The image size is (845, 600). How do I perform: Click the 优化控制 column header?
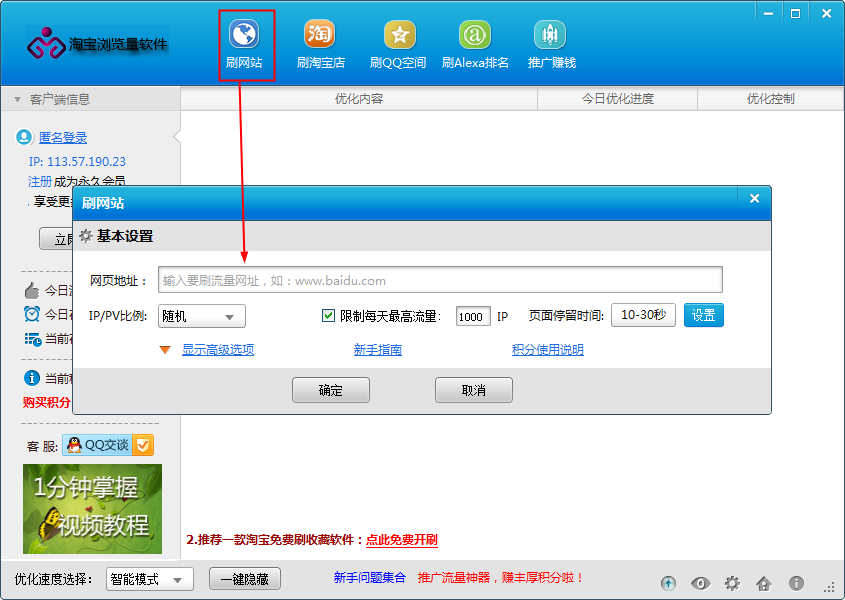click(771, 99)
